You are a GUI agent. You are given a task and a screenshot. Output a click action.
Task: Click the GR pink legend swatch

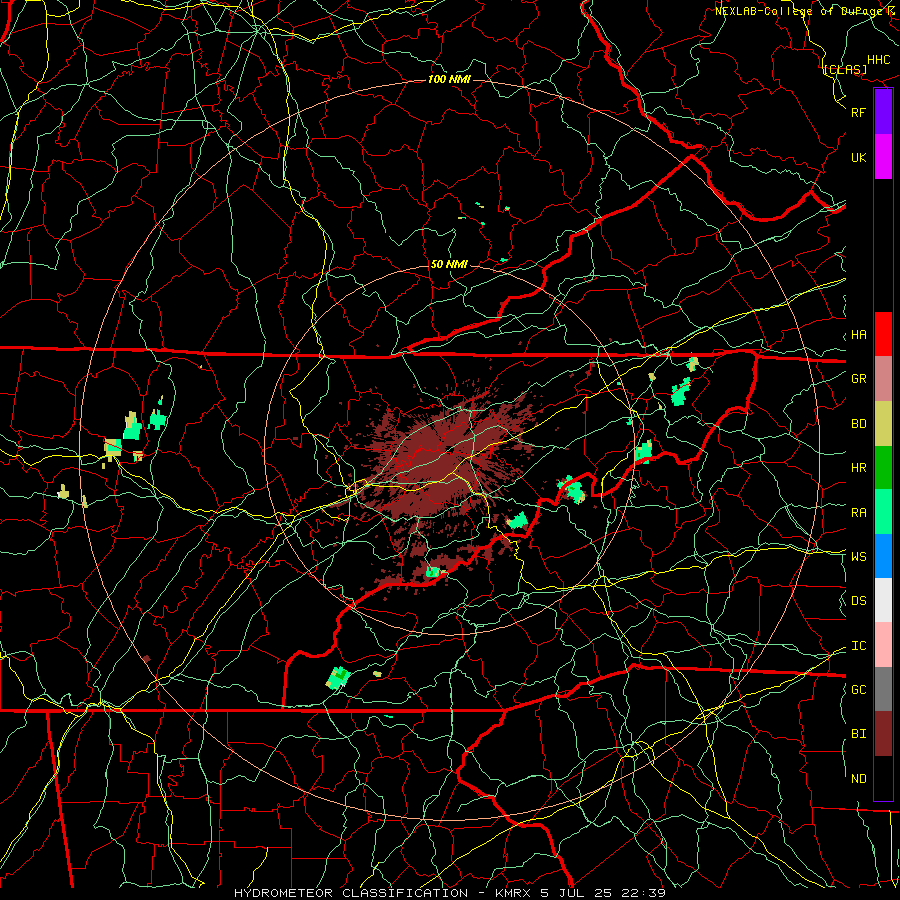pos(883,379)
